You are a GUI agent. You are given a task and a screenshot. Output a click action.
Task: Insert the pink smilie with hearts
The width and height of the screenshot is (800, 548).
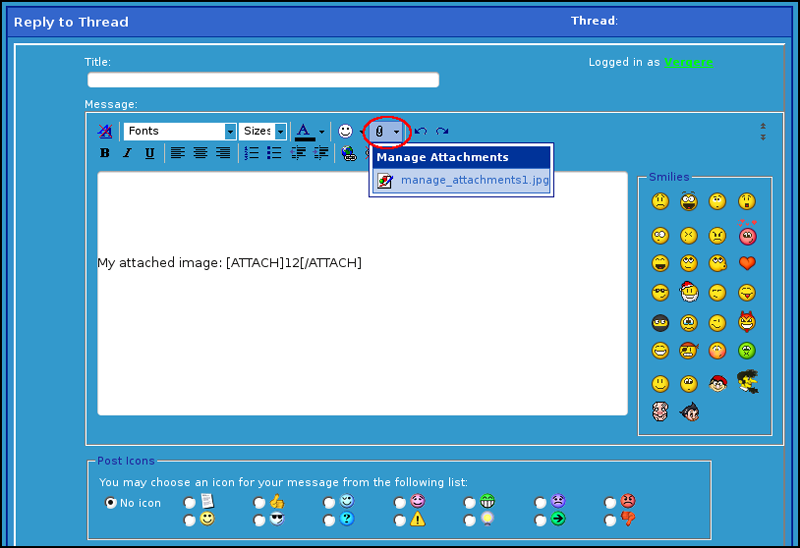[747, 233]
